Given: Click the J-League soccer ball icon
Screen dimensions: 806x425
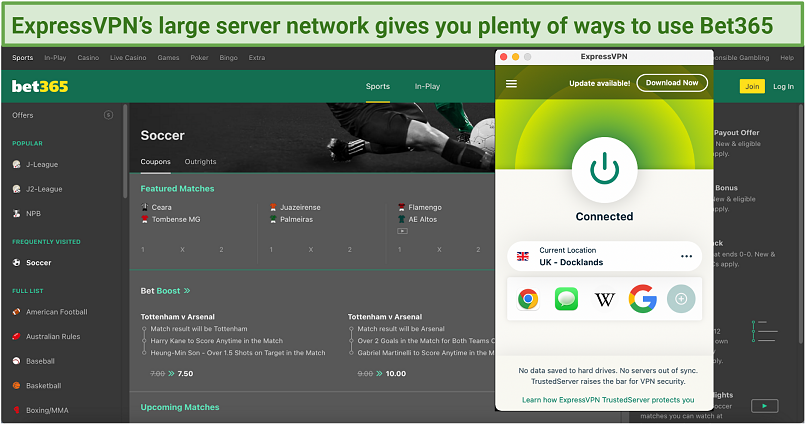Looking at the screenshot, I should pyautogui.click(x=16, y=164).
